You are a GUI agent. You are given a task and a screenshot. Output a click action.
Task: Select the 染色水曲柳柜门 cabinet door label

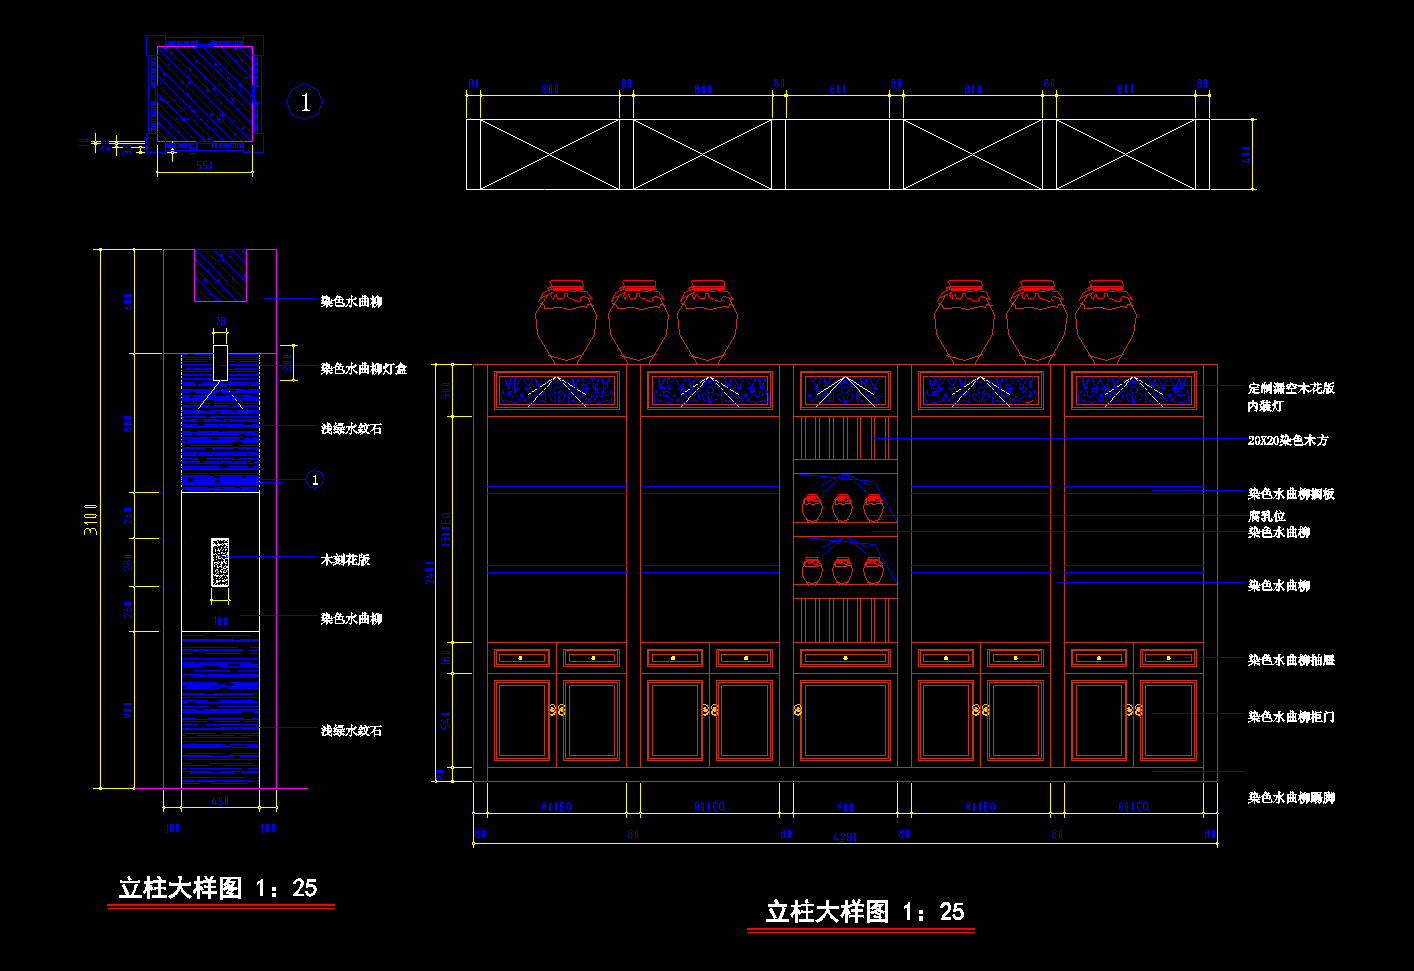tap(1290, 717)
